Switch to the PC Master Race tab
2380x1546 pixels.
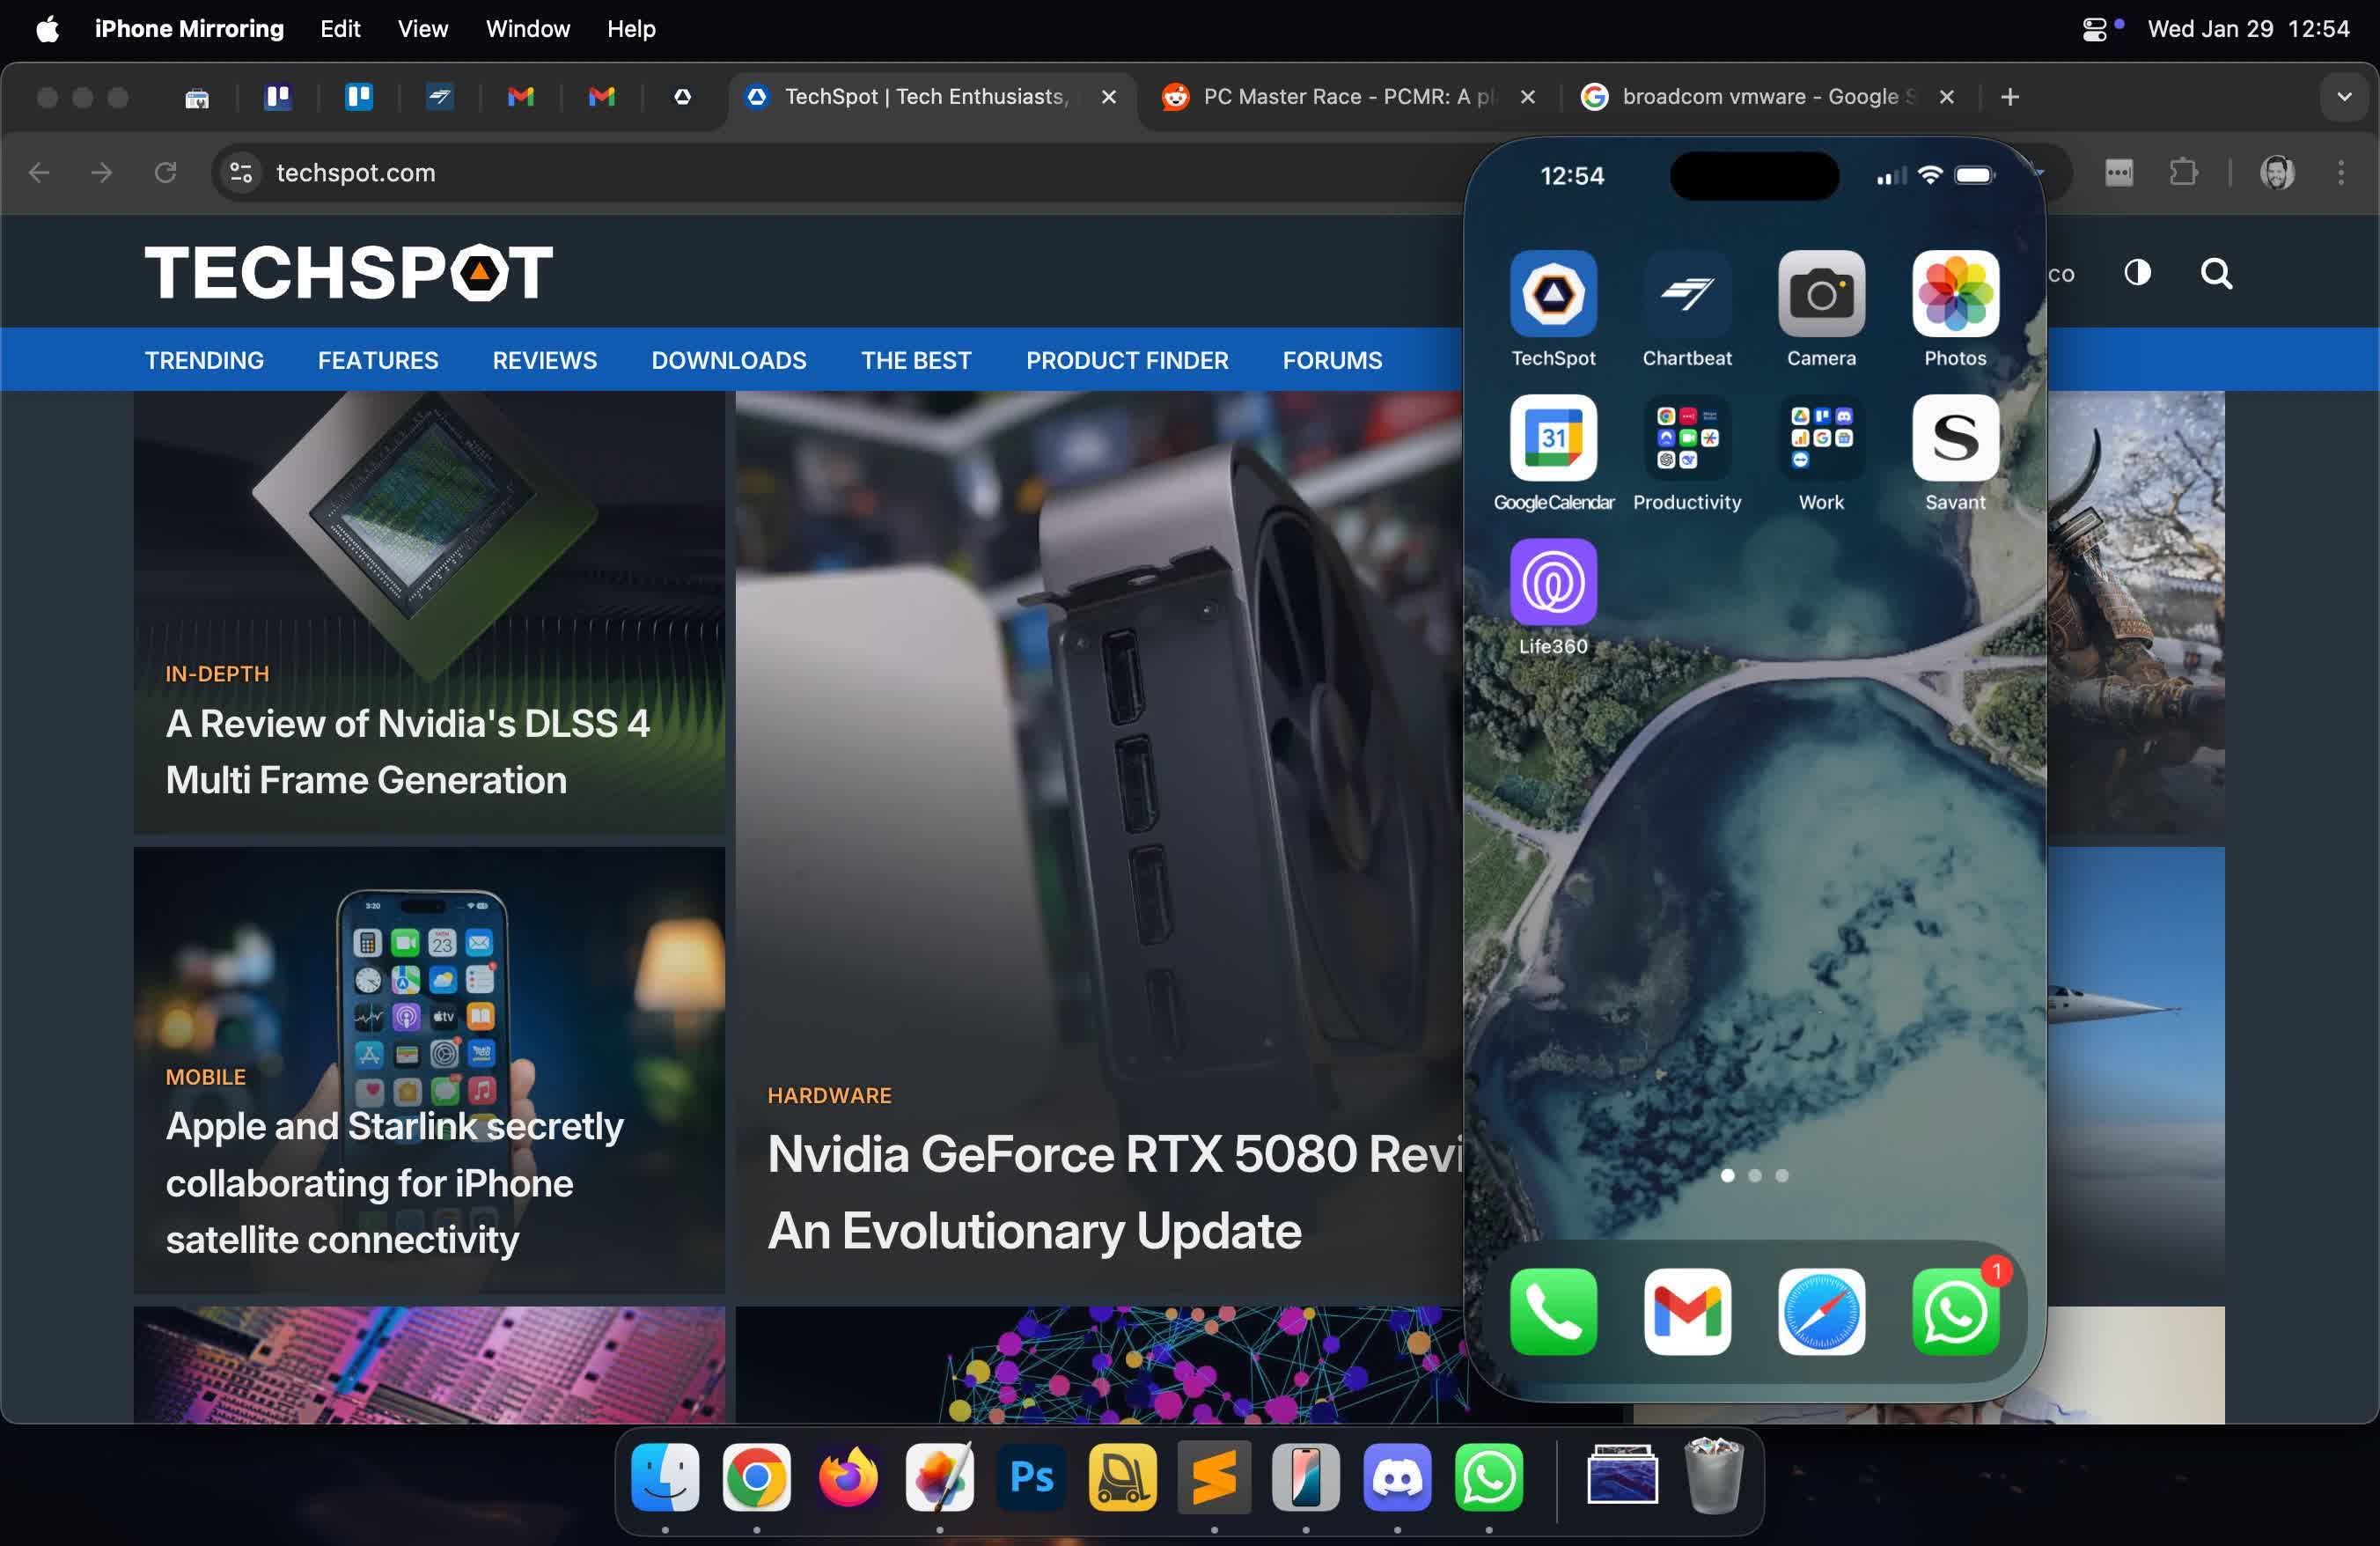point(1347,97)
